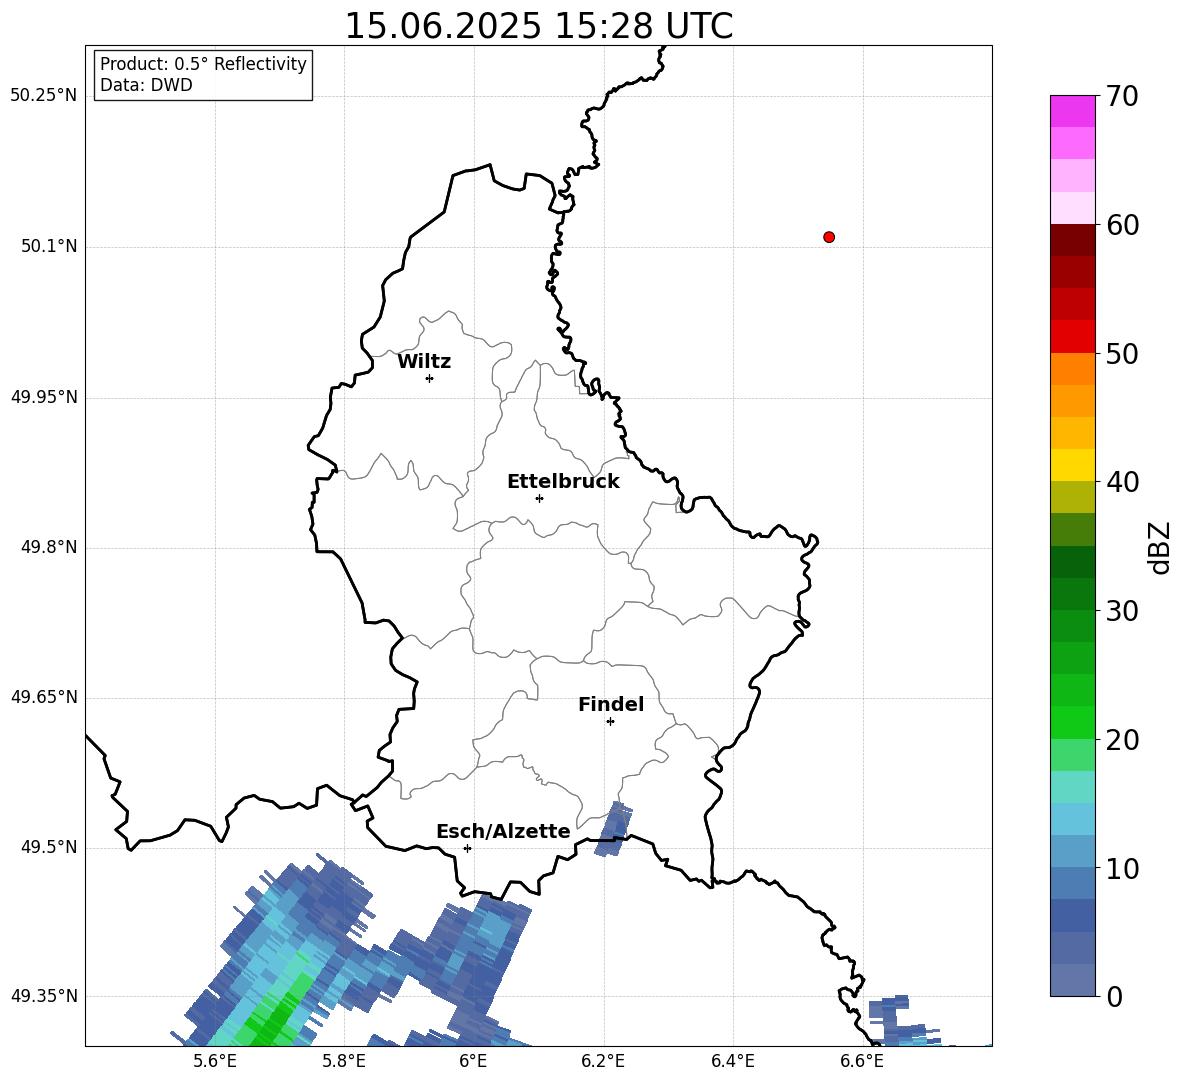Click the 40 label on colorbar

[1122, 482]
